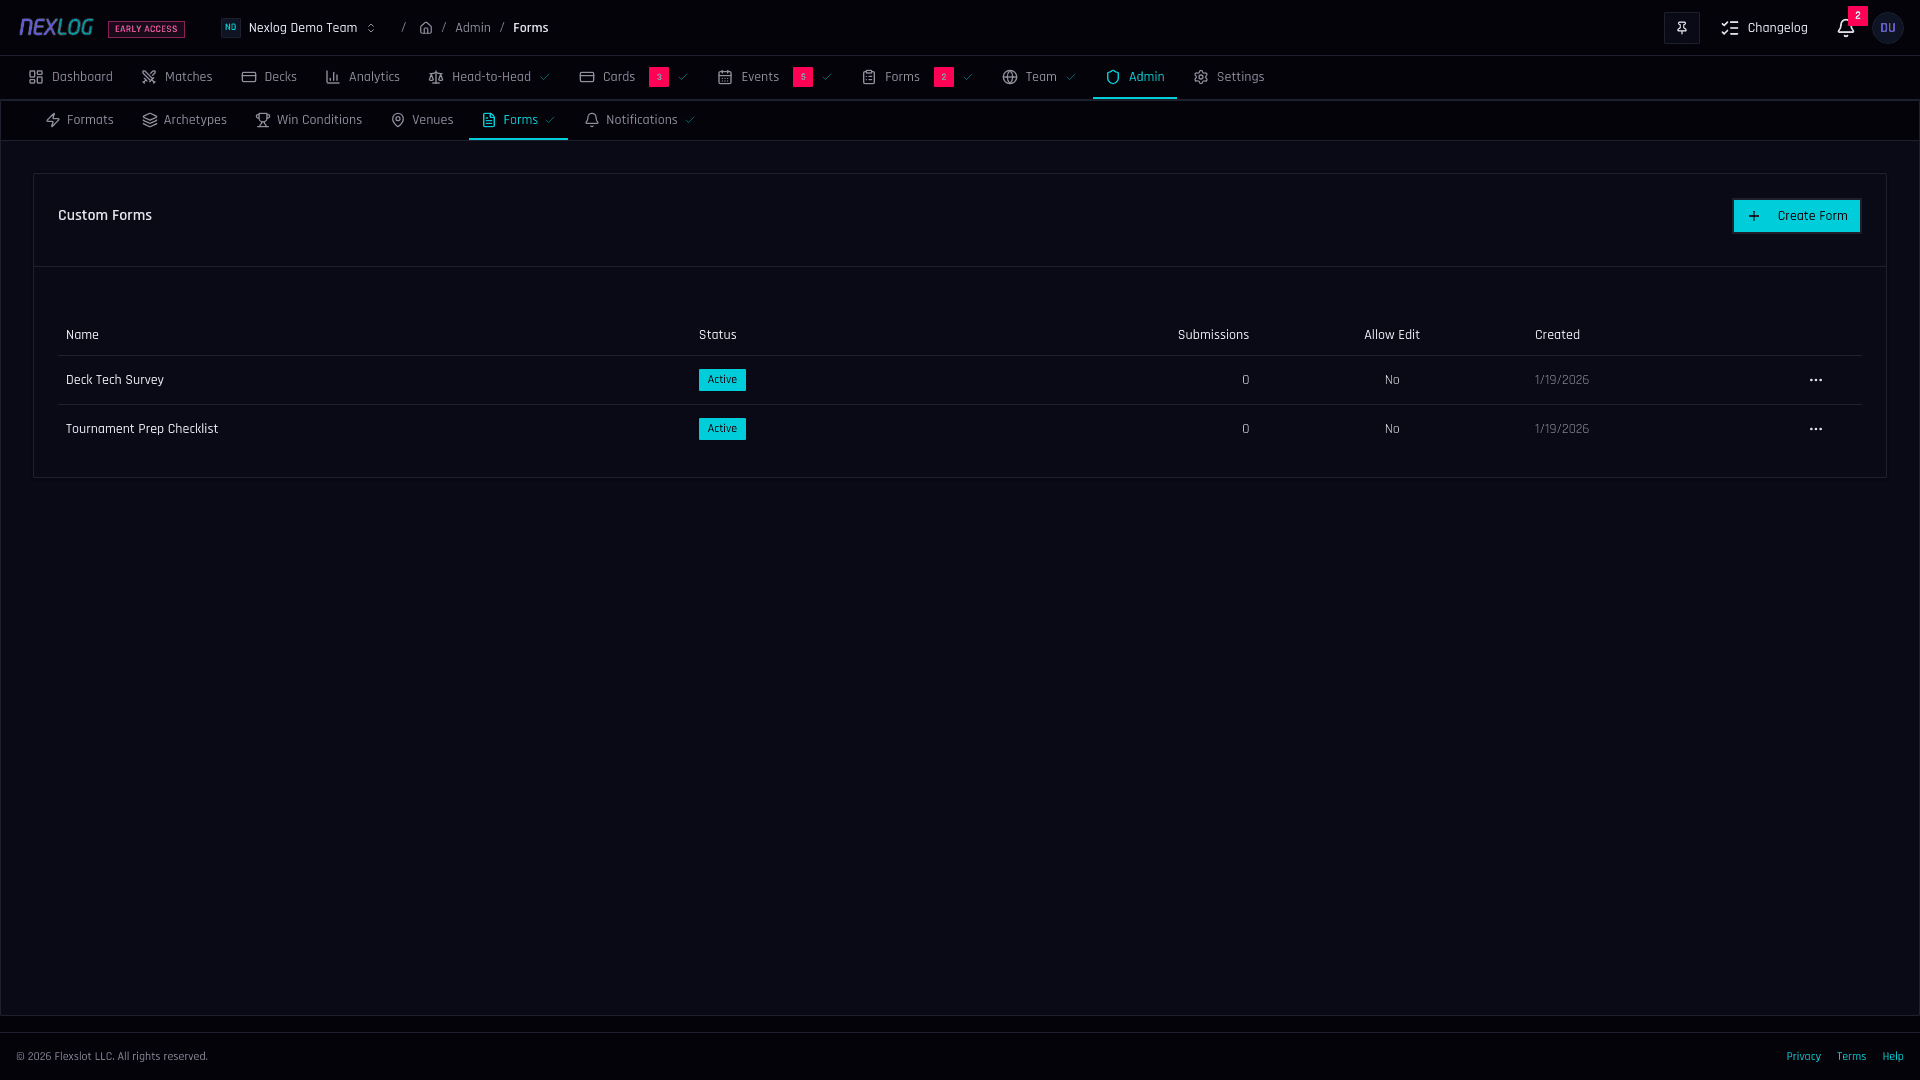Screen dimensions: 1920x1080
Task: Click the Events count badge
Action: click(803, 77)
